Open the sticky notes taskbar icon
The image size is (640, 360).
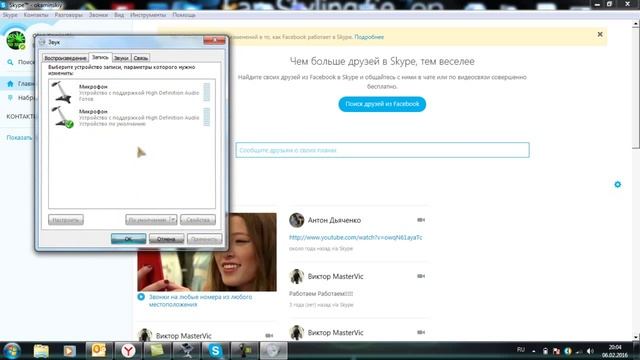(157, 351)
